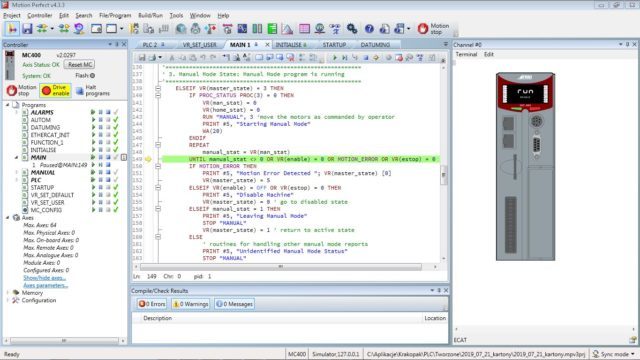Switch to the DATUMING tab
Viewport: 640px width, 360px height.
pos(375,44)
